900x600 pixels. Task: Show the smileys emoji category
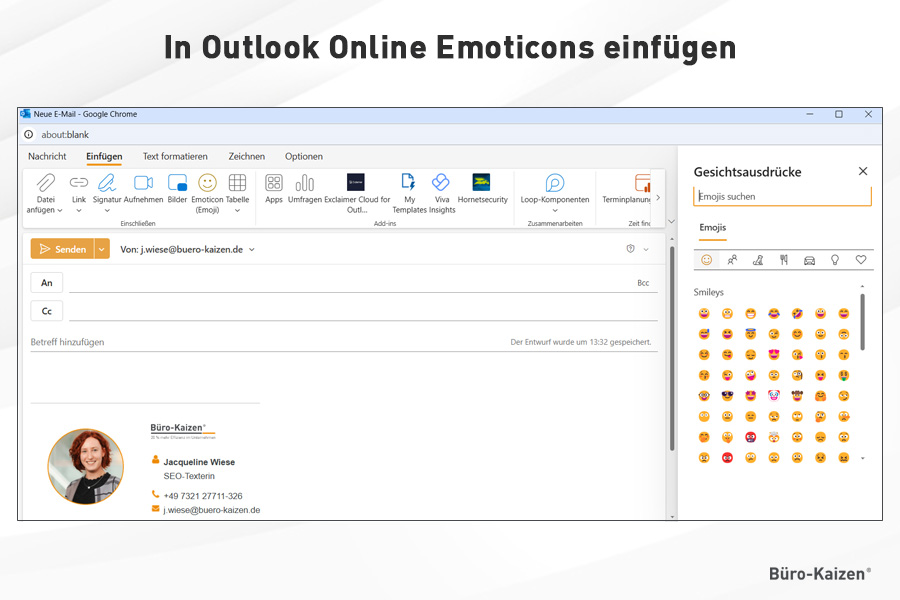point(707,260)
